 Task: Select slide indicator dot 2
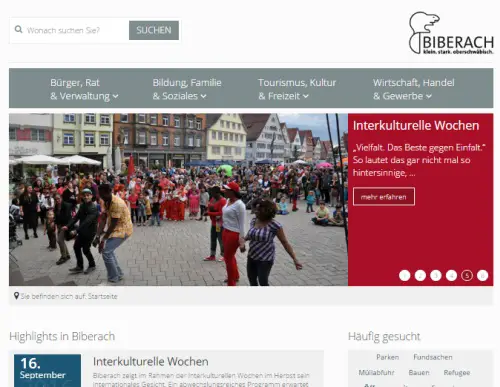tap(420, 275)
